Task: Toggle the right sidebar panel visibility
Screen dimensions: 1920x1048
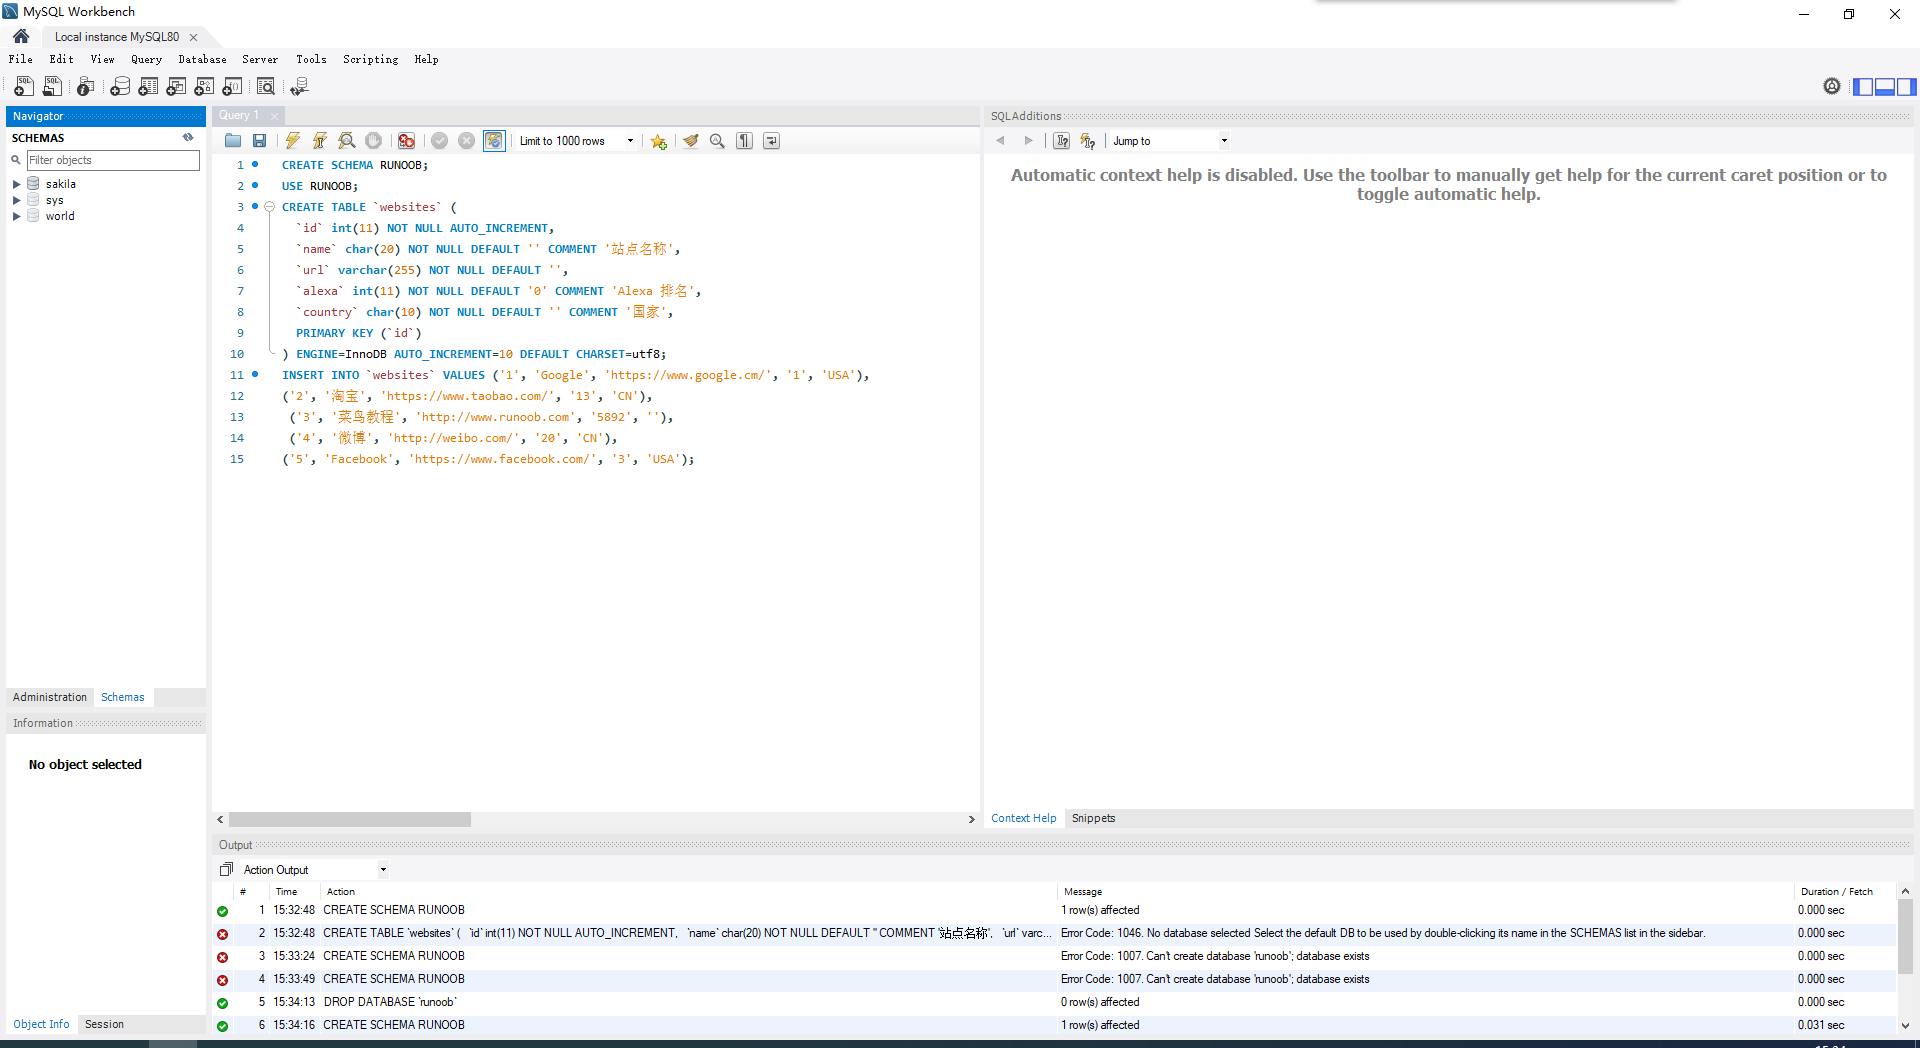Action: (1907, 87)
